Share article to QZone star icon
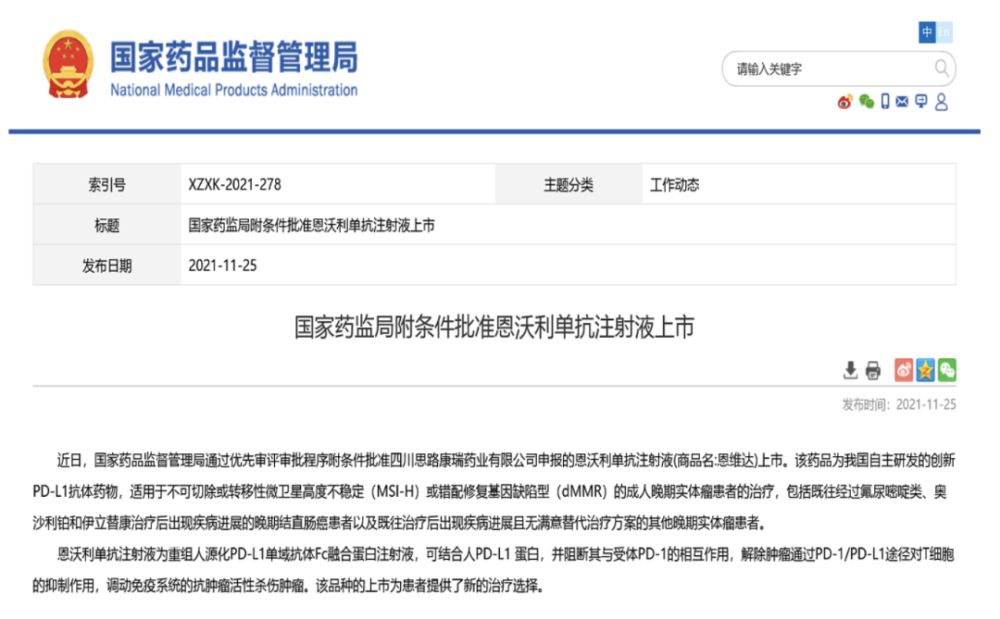Screen dimensions: 1000x619 [x=925, y=370]
